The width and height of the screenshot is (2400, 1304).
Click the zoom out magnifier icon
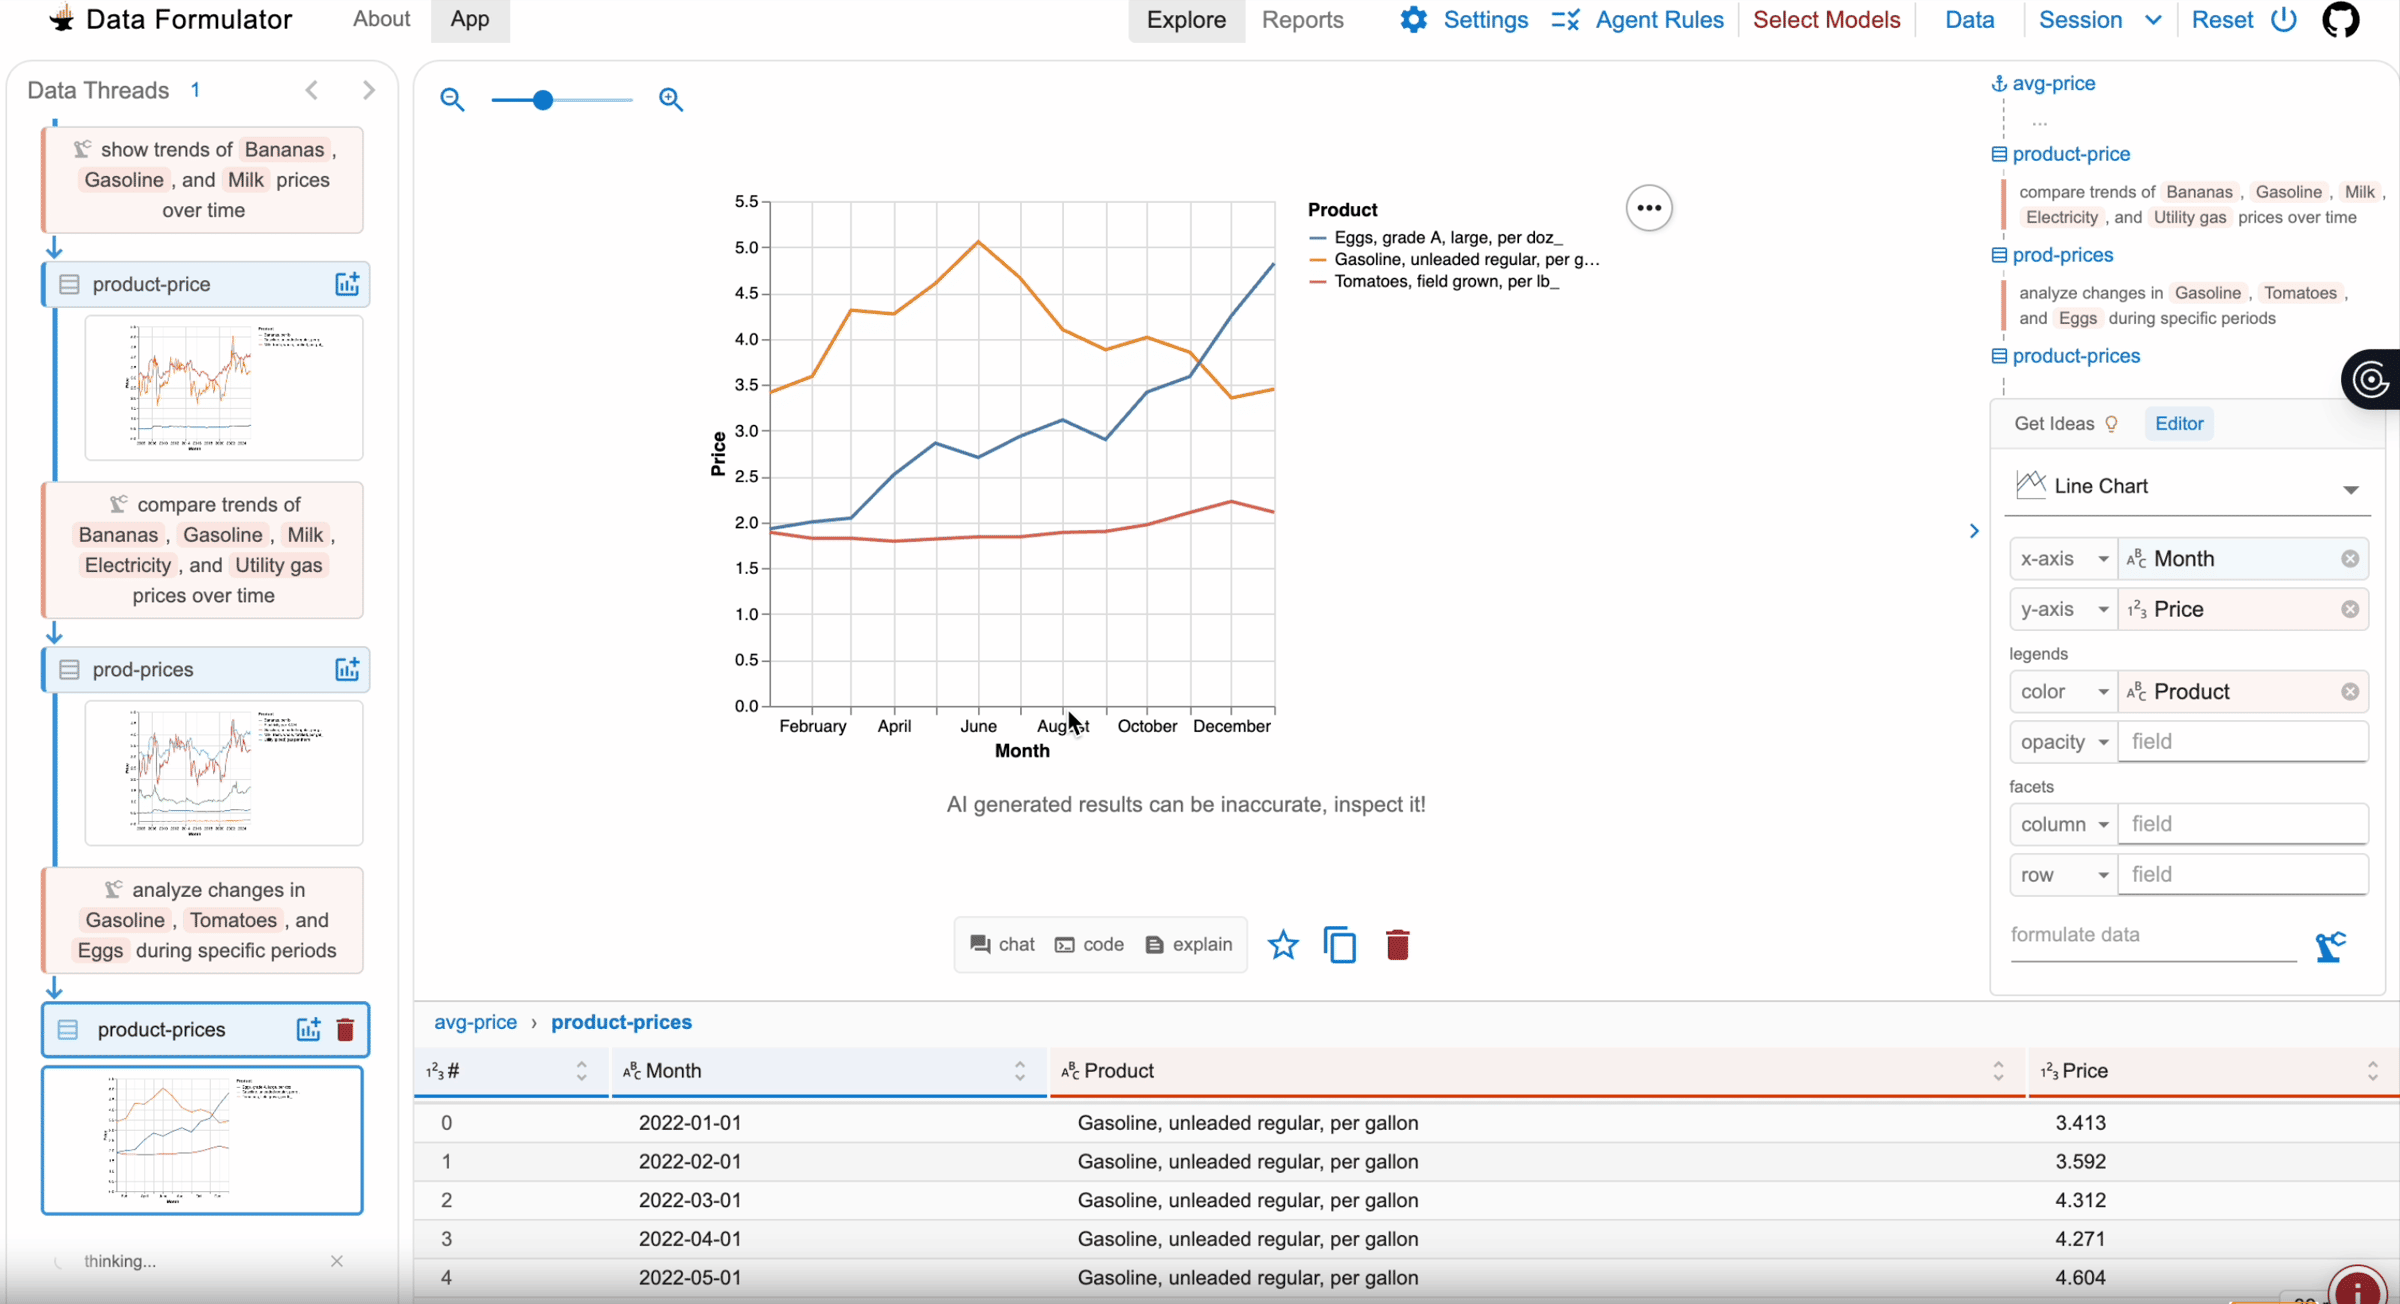tap(452, 99)
